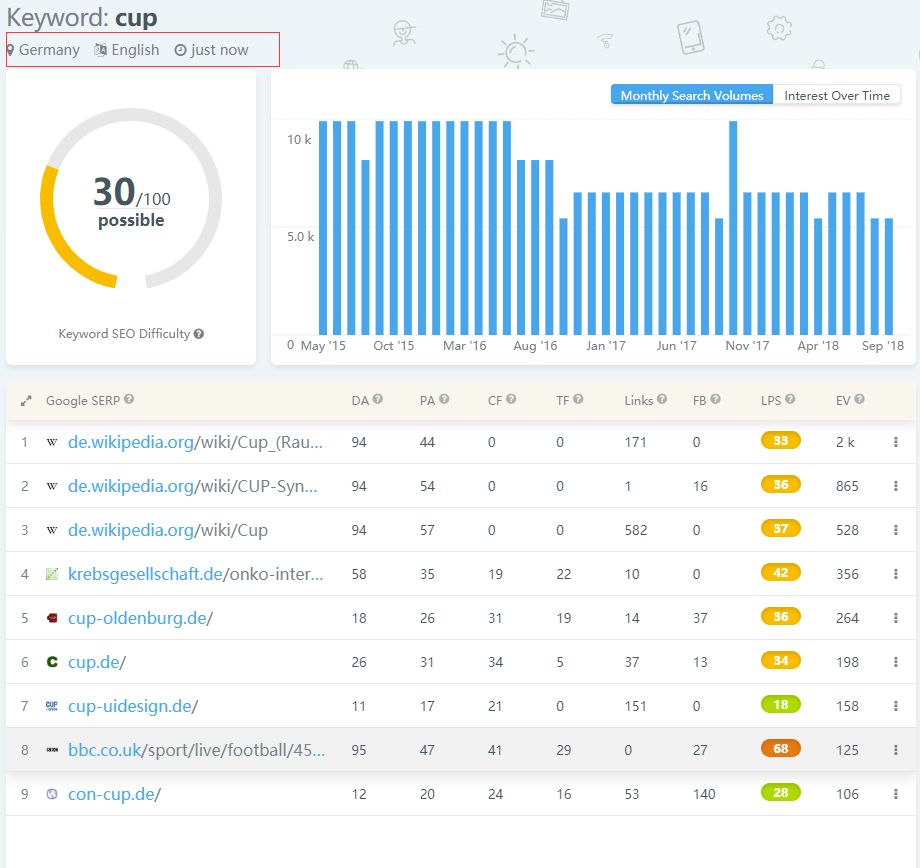The image size is (920, 868).
Task: Click the LPS 68 badge for bbc.co.uk
Action: click(780, 749)
